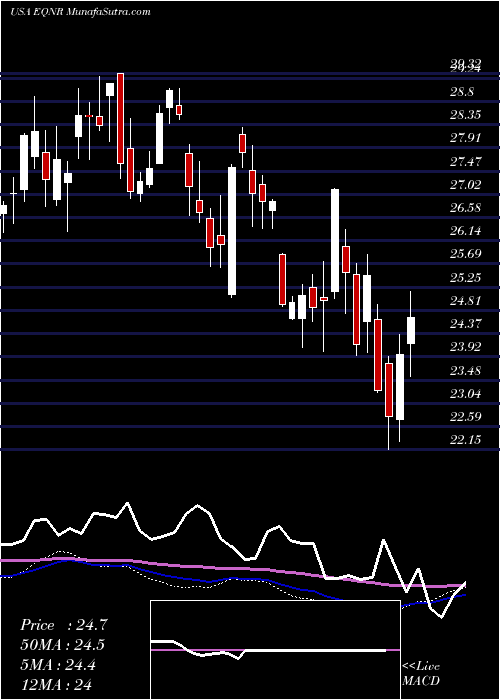Click the 28.8 price axis label

point(462,92)
